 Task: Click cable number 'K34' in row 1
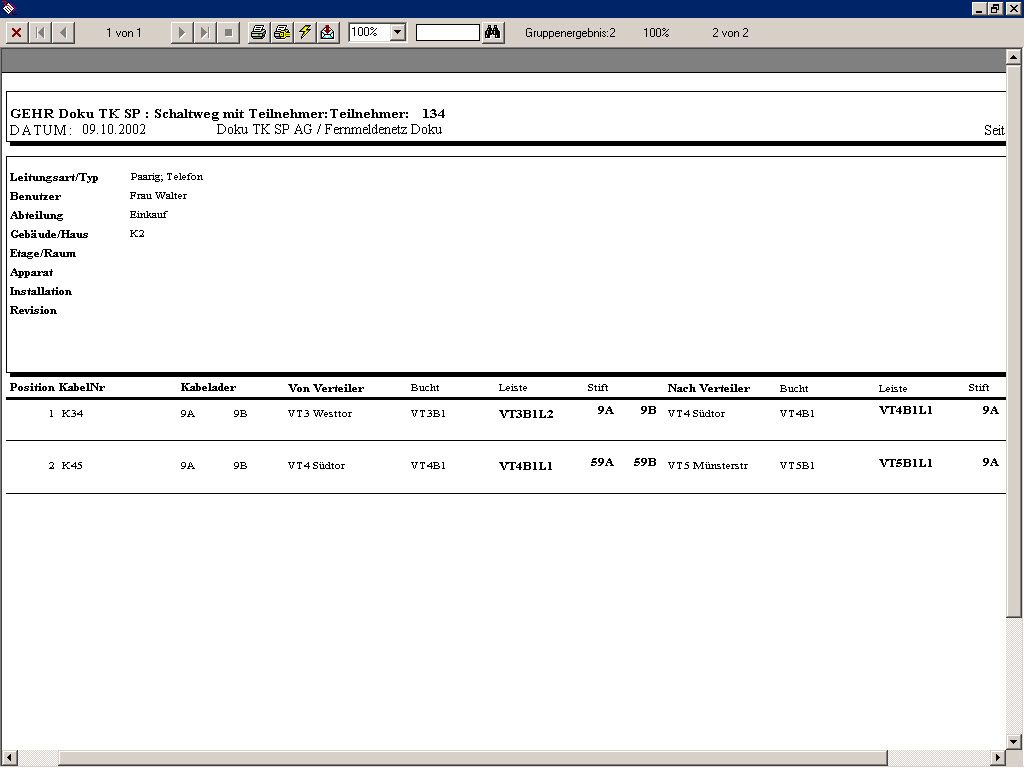pos(72,413)
